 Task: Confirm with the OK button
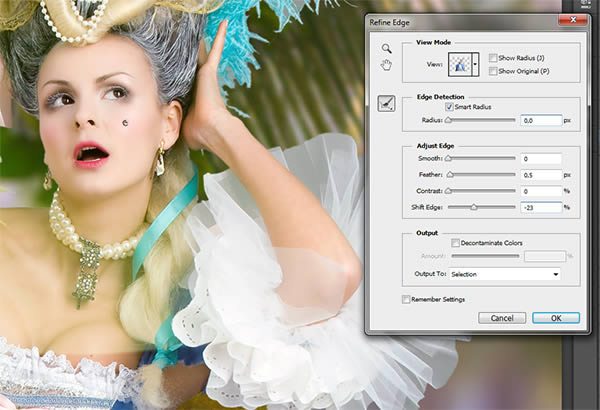pyautogui.click(x=556, y=318)
